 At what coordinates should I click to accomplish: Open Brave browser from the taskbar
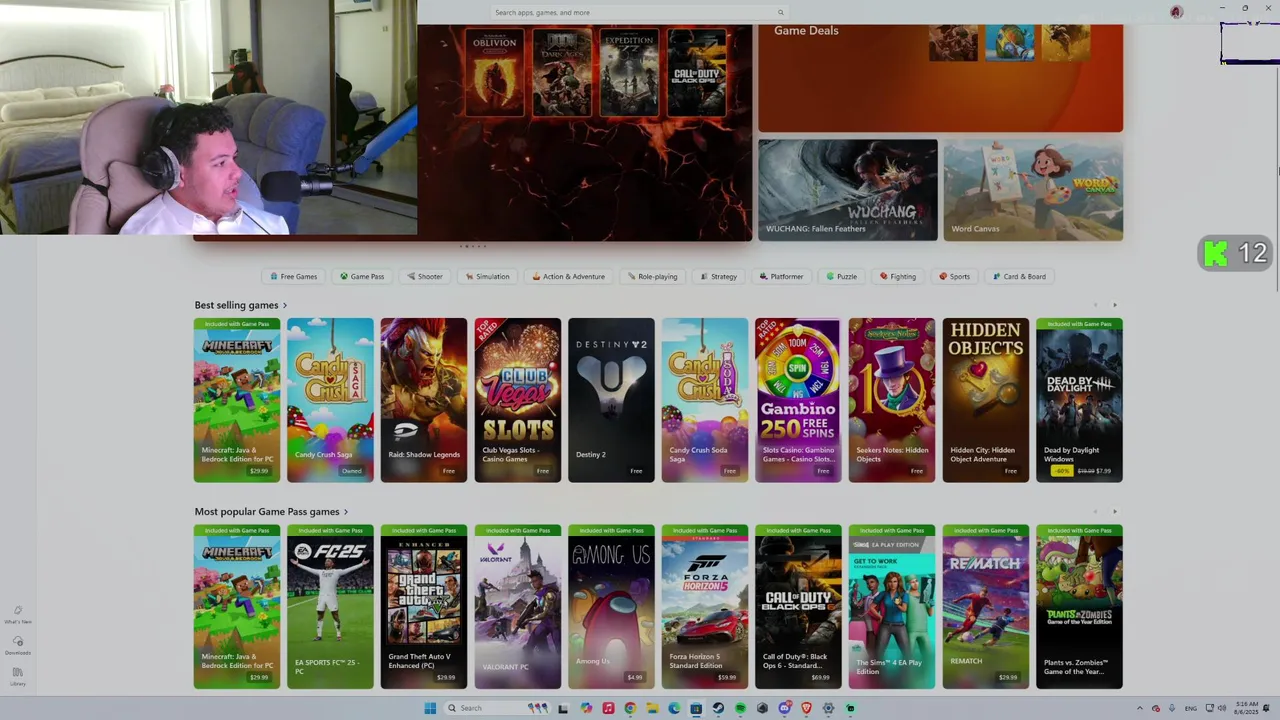point(806,708)
